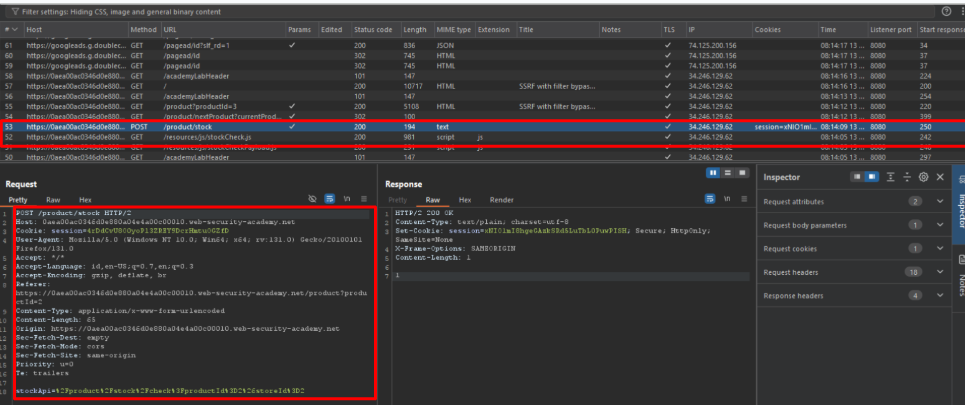Open the Inspector settings gear
The height and width of the screenshot is (405, 965).
(x=923, y=177)
